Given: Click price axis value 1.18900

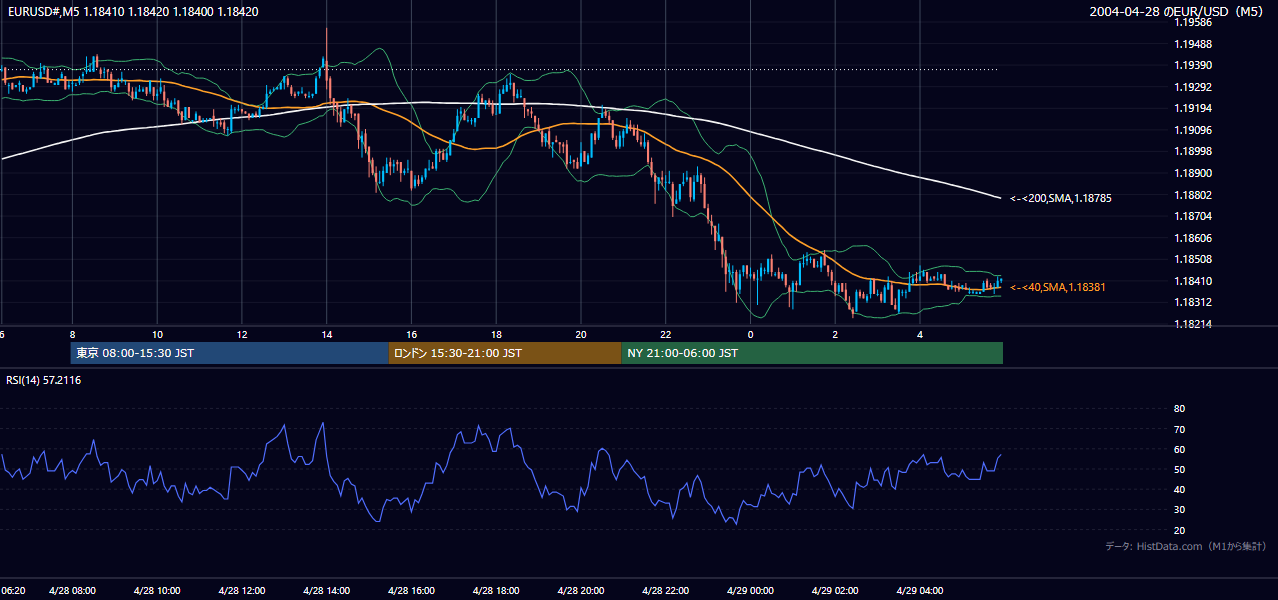Looking at the screenshot, I should click(x=1193, y=173).
